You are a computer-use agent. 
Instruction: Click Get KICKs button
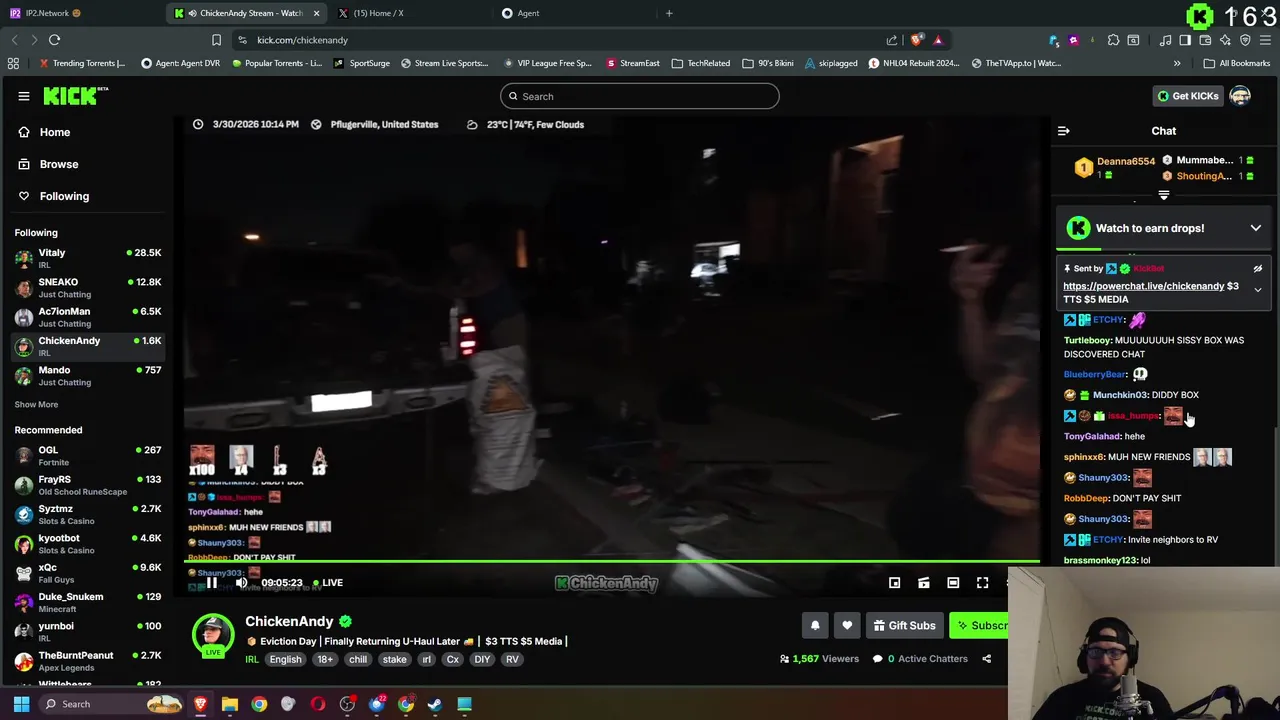tap(1188, 96)
